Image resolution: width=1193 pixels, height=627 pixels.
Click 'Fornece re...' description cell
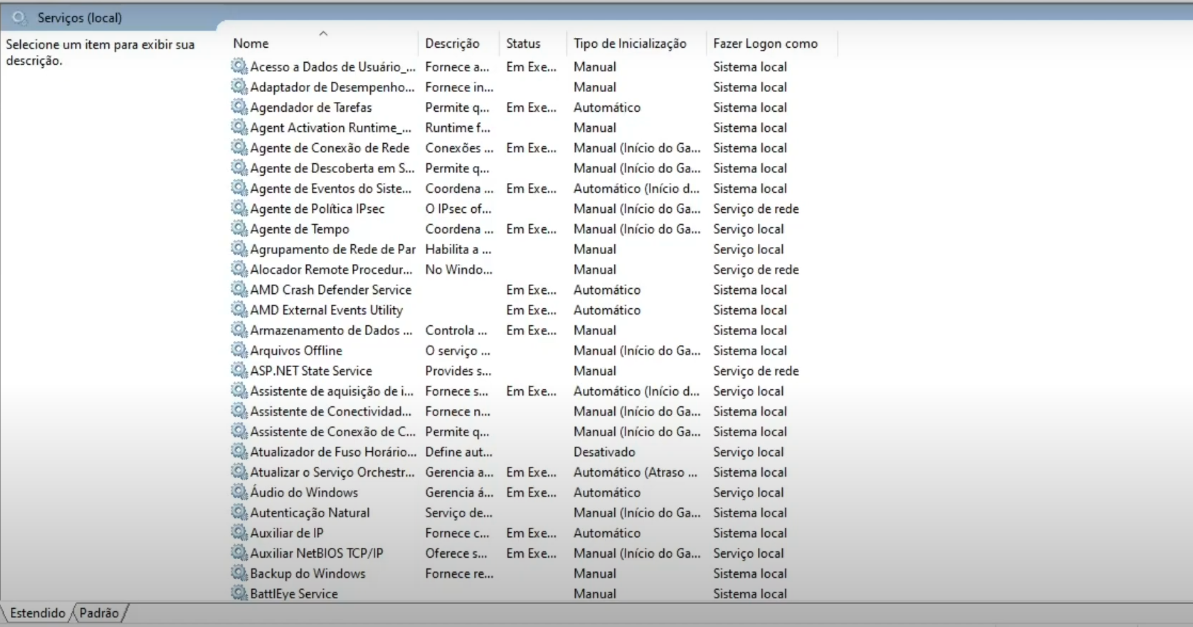[459, 574]
